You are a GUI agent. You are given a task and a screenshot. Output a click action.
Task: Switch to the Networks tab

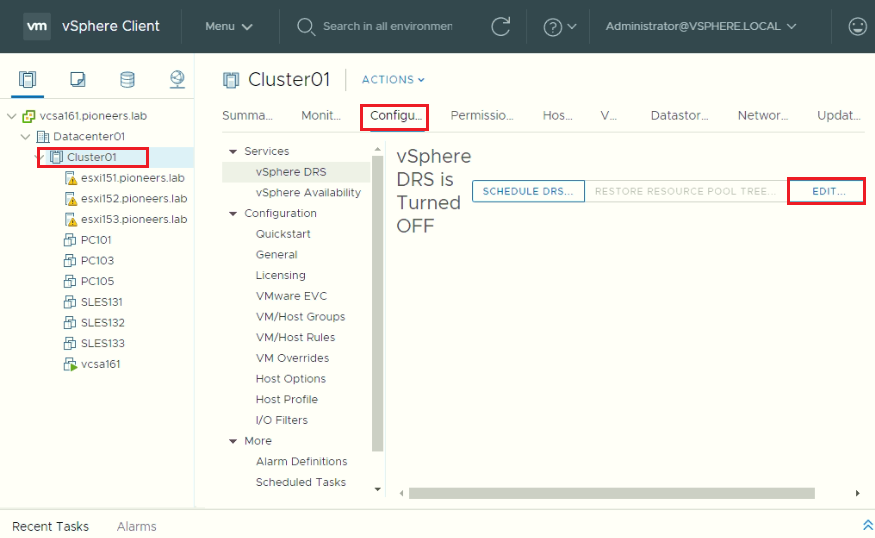(x=763, y=116)
